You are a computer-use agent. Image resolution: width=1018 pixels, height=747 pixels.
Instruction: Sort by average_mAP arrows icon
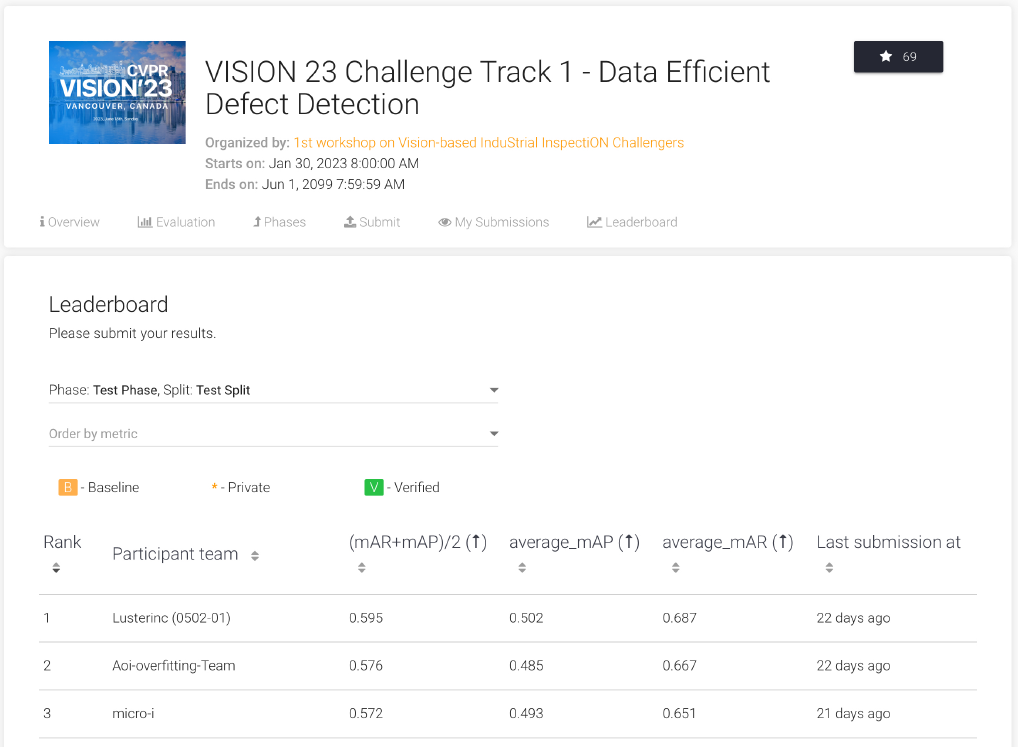click(x=522, y=568)
